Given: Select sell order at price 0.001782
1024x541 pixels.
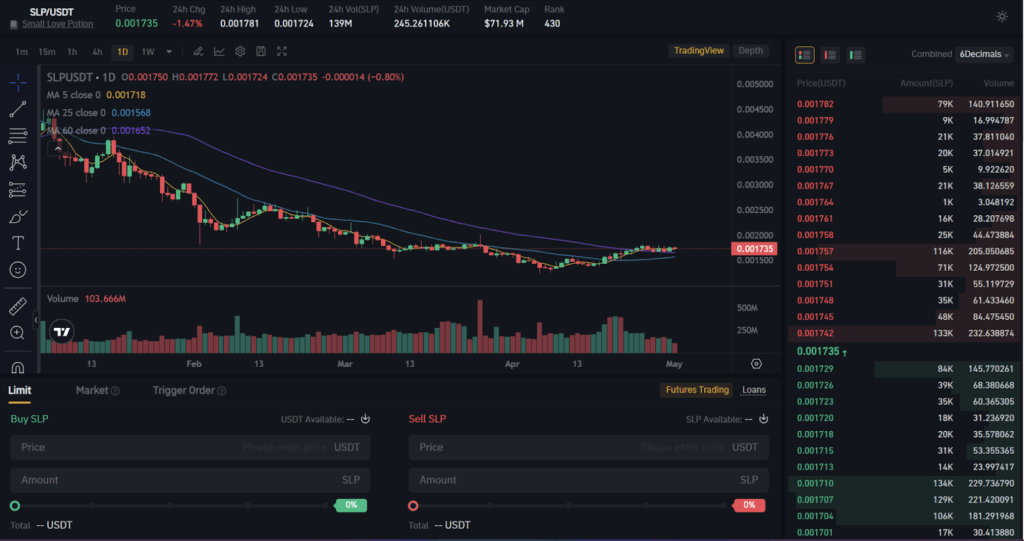Looking at the screenshot, I should point(905,104).
